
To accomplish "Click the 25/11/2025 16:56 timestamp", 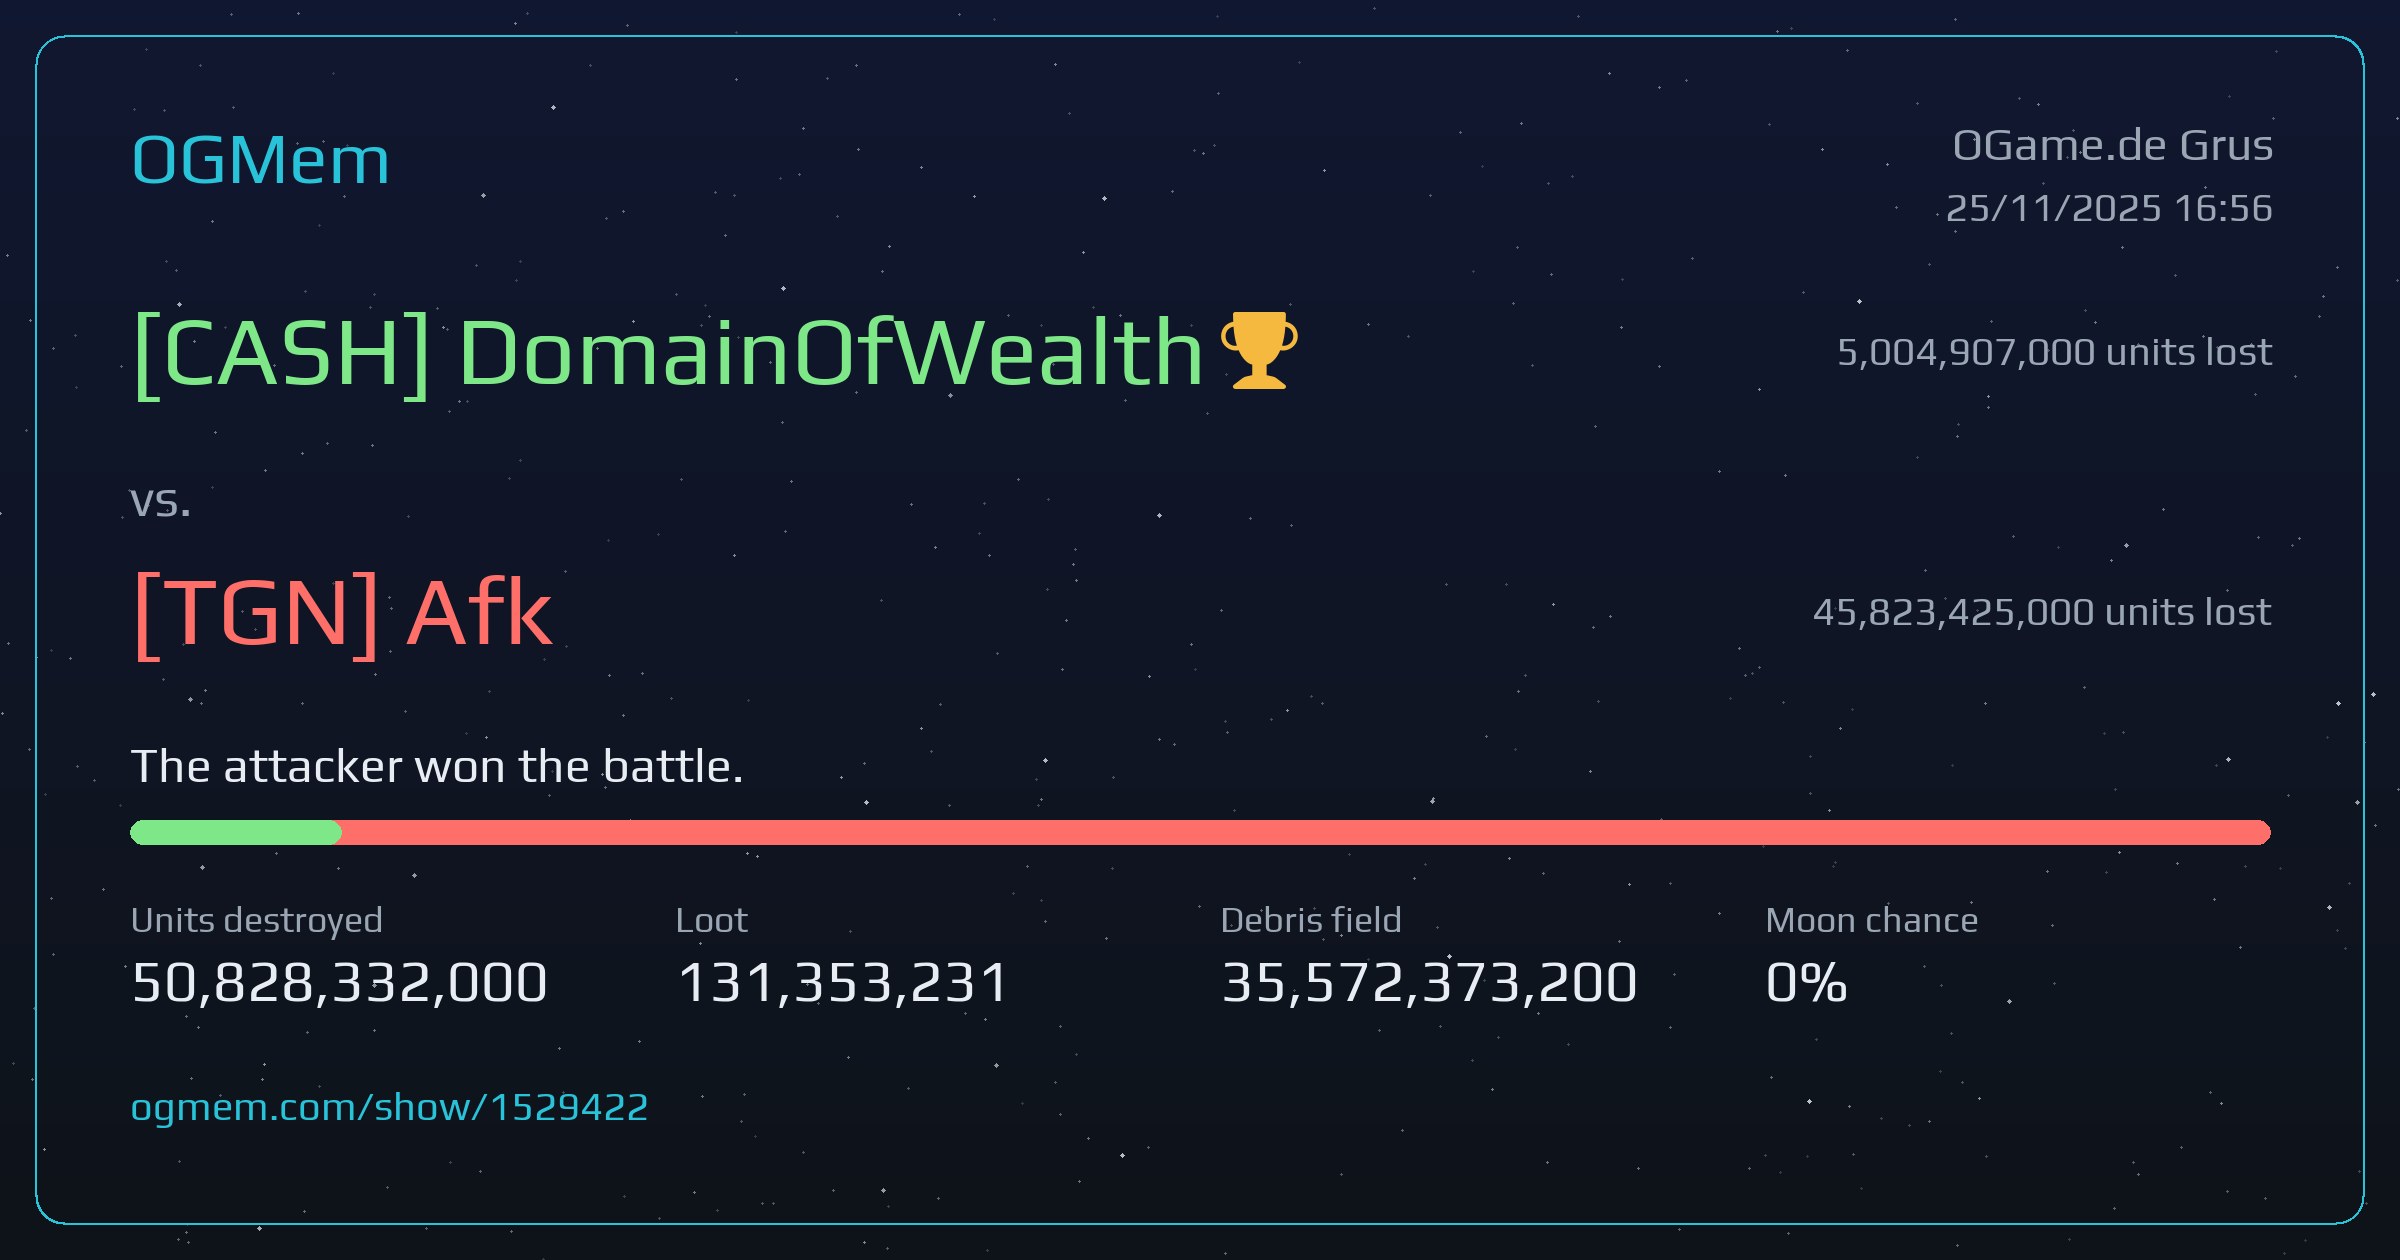I will [2109, 208].
